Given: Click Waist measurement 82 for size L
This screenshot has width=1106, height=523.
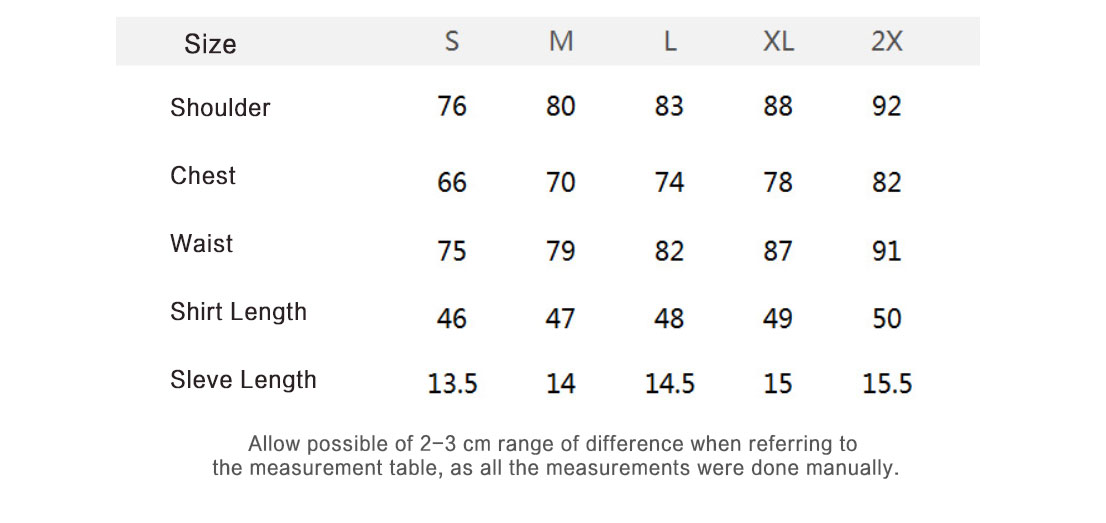Looking at the screenshot, I should tap(669, 250).
